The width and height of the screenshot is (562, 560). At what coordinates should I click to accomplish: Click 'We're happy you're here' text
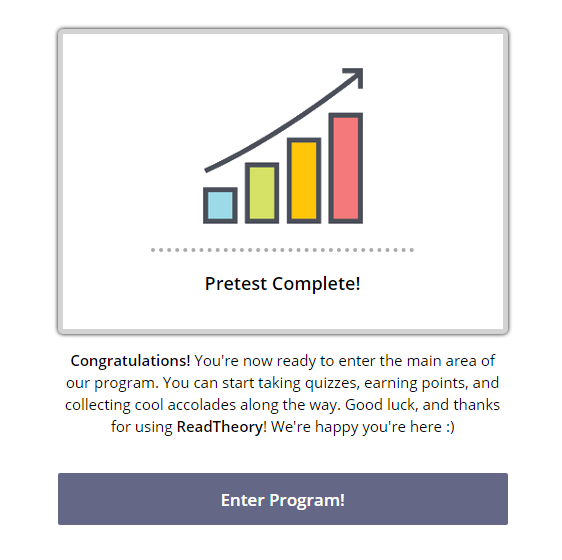point(356,427)
